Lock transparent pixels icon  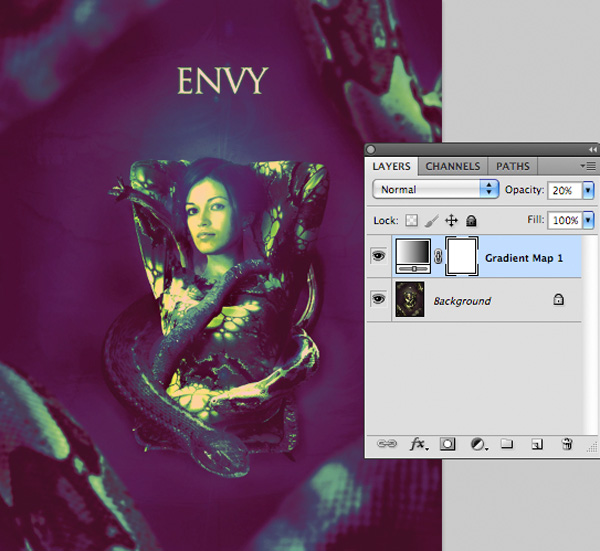(411, 220)
